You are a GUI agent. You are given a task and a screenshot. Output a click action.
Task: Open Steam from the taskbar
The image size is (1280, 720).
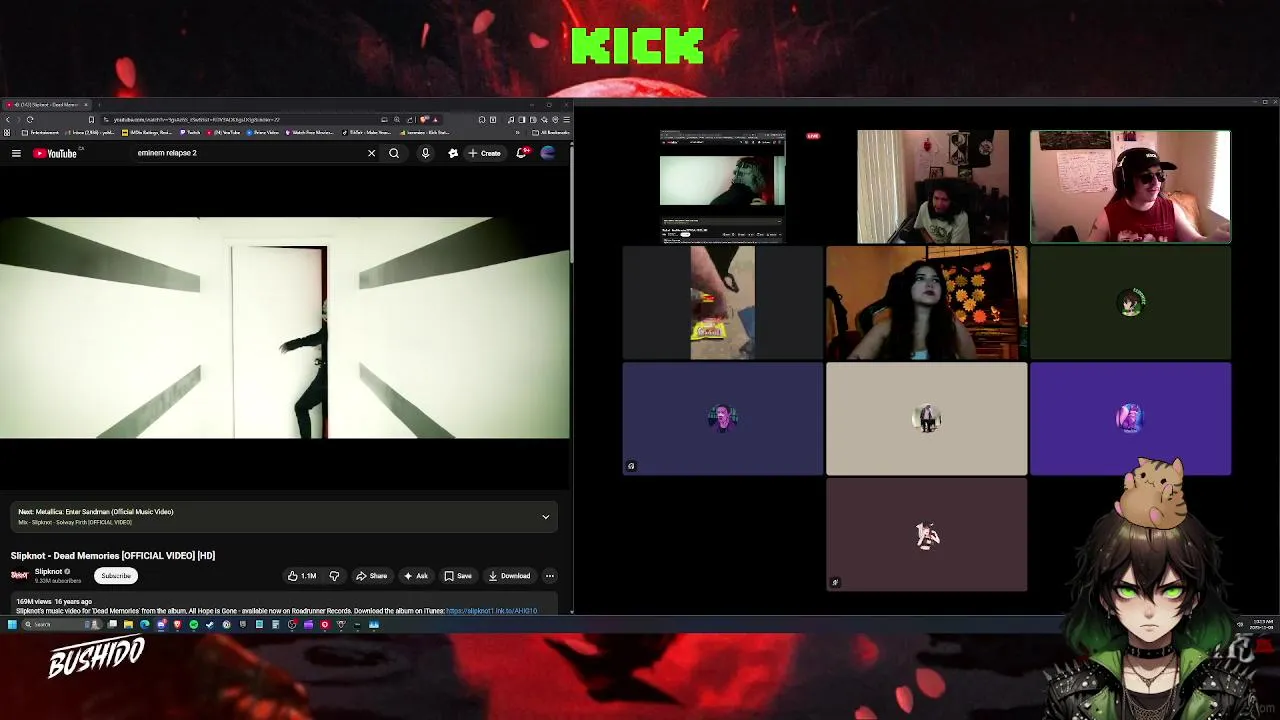(x=210, y=625)
